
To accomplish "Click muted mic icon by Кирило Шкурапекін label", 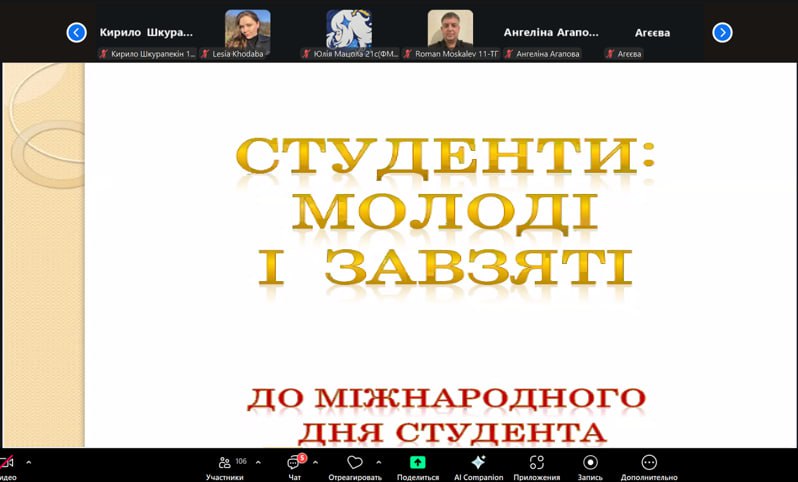I will click(103, 54).
